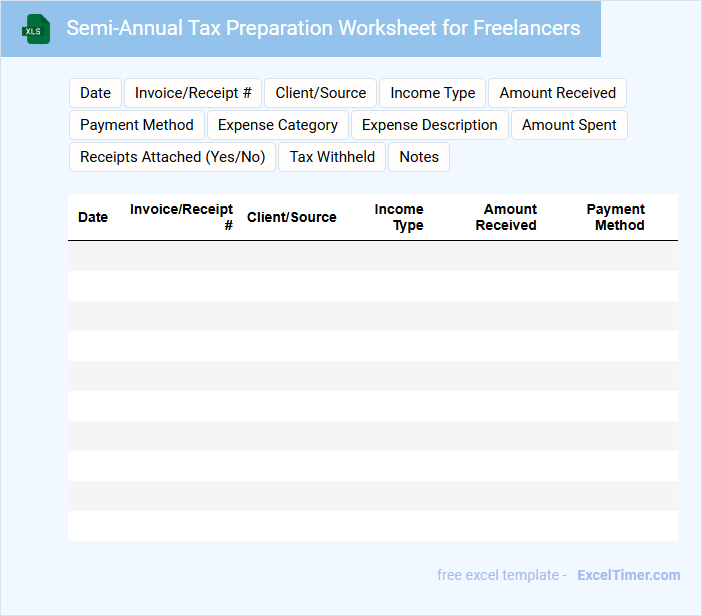Click the Tax Withheld tag
Image resolution: width=702 pixels, height=616 pixels.
click(x=332, y=157)
